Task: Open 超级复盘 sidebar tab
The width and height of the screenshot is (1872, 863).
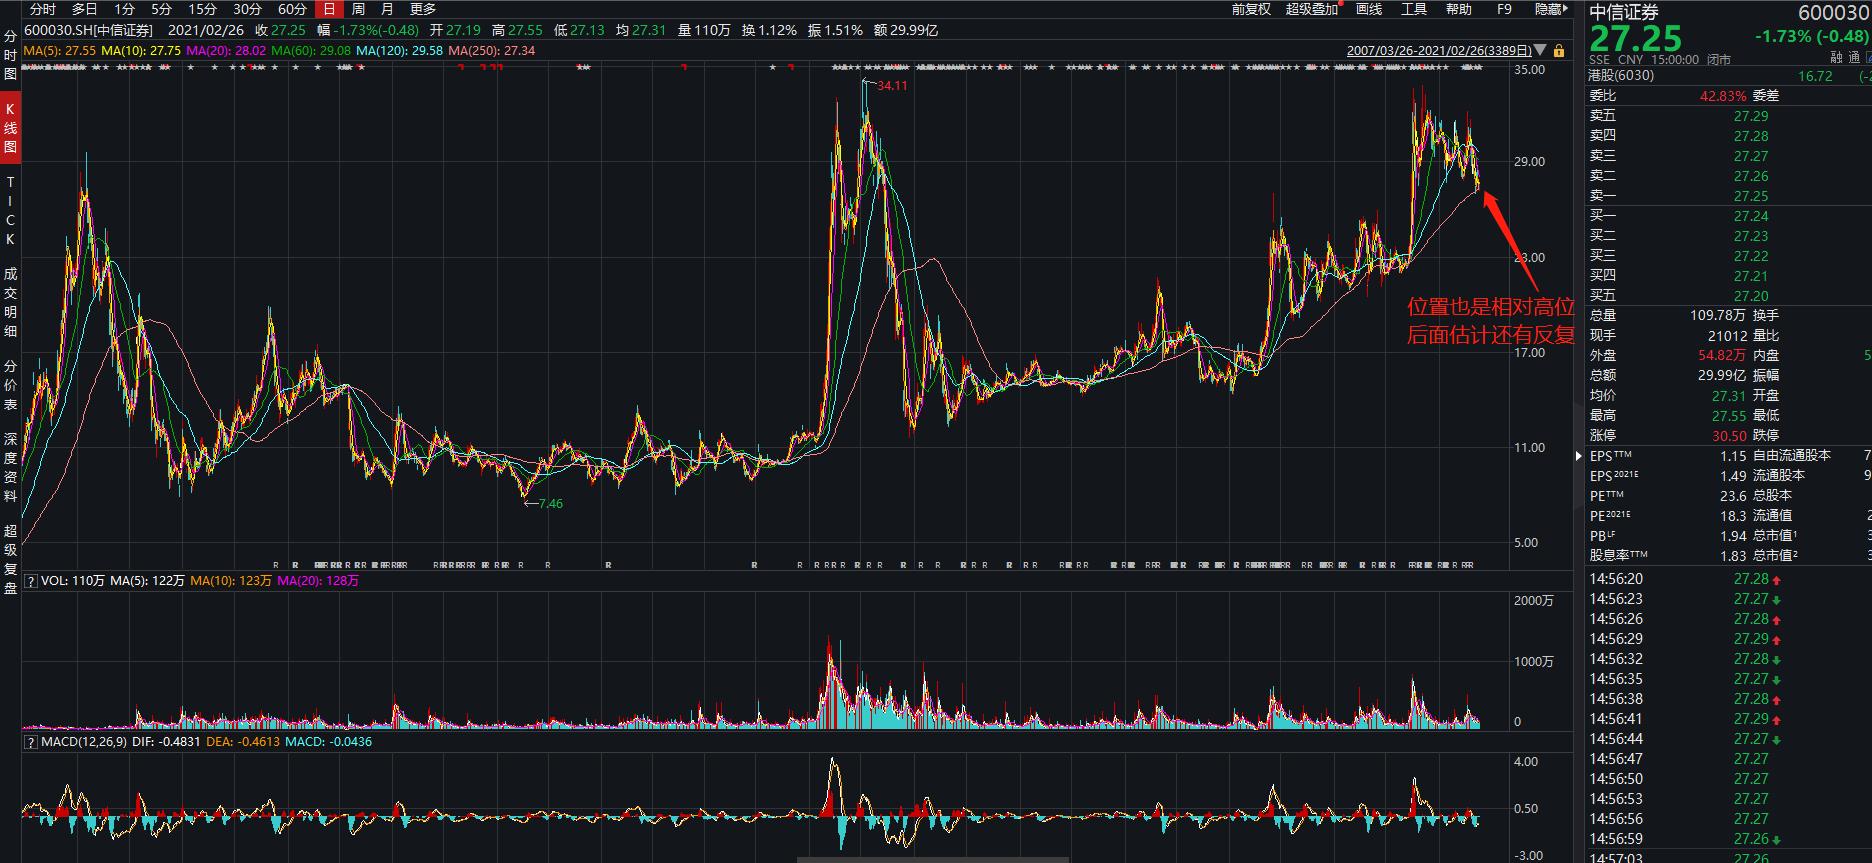Action: 10,559
